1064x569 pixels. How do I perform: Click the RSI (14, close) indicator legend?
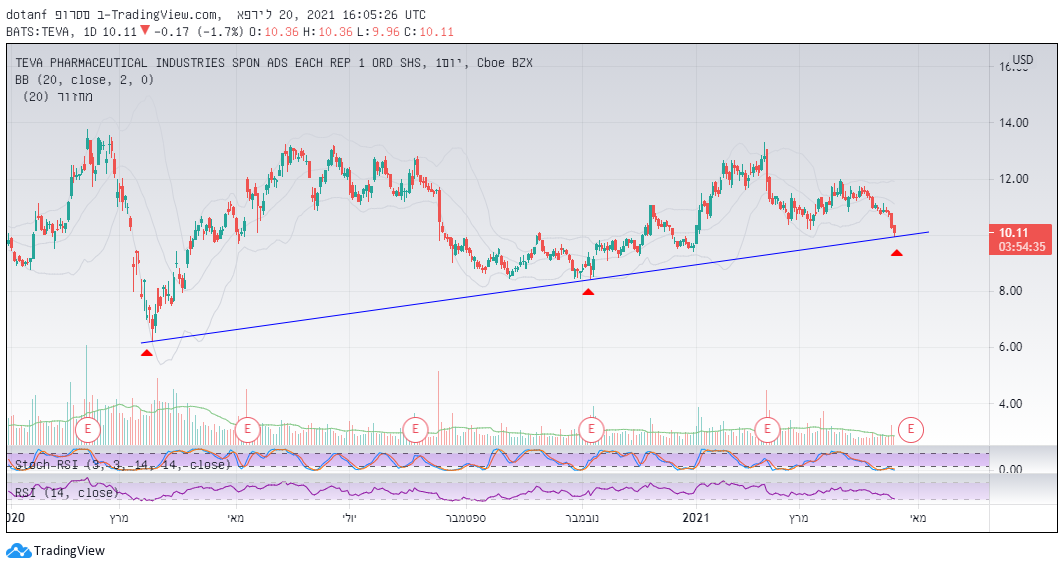point(66,492)
